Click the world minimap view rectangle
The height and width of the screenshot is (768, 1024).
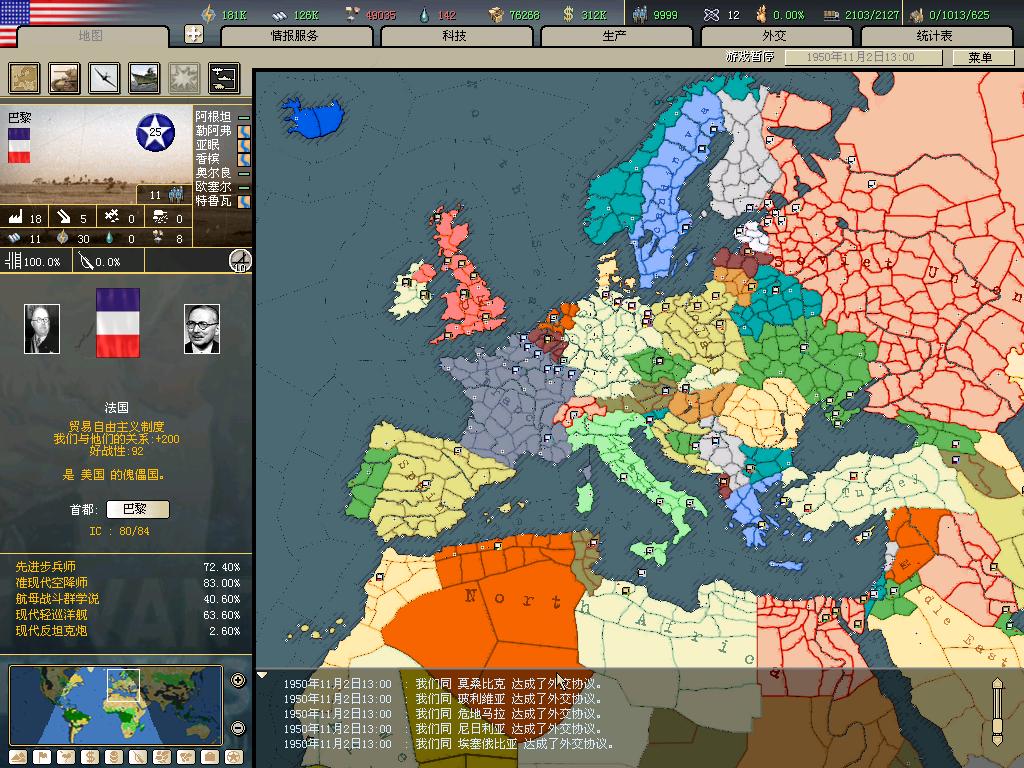tap(123, 685)
